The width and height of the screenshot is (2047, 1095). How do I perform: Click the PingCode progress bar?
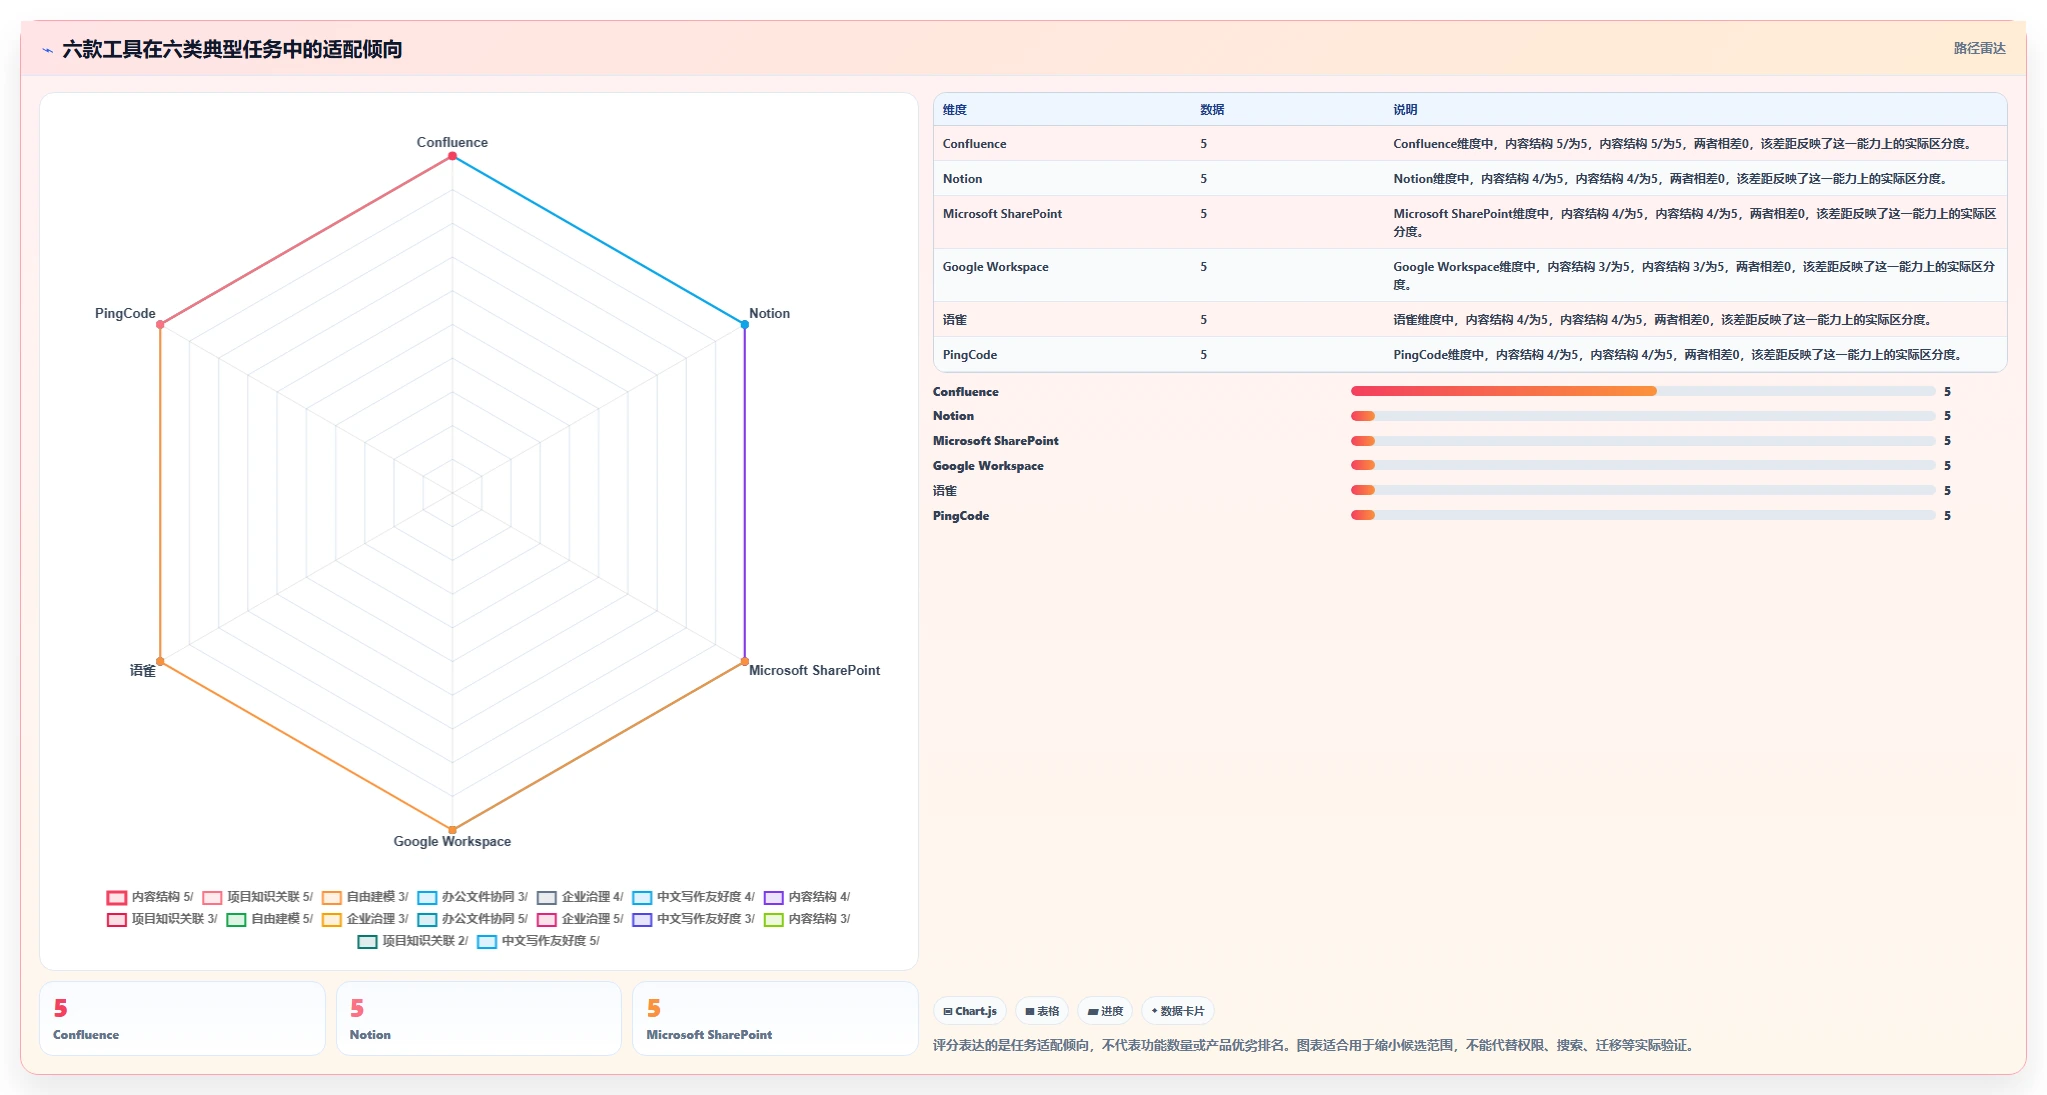click(x=1643, y=515)
